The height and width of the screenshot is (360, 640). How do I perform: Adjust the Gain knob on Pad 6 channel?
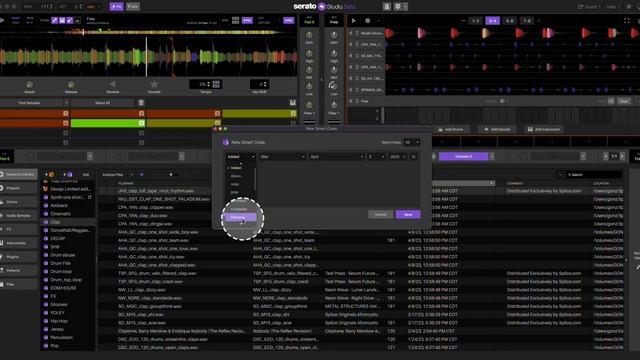(309, 36)
